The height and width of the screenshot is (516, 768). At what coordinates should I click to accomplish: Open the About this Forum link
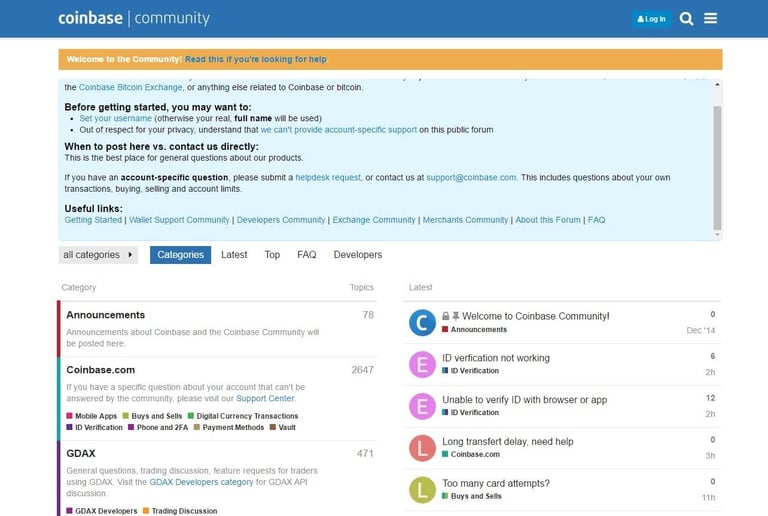[x=548, y=220]
